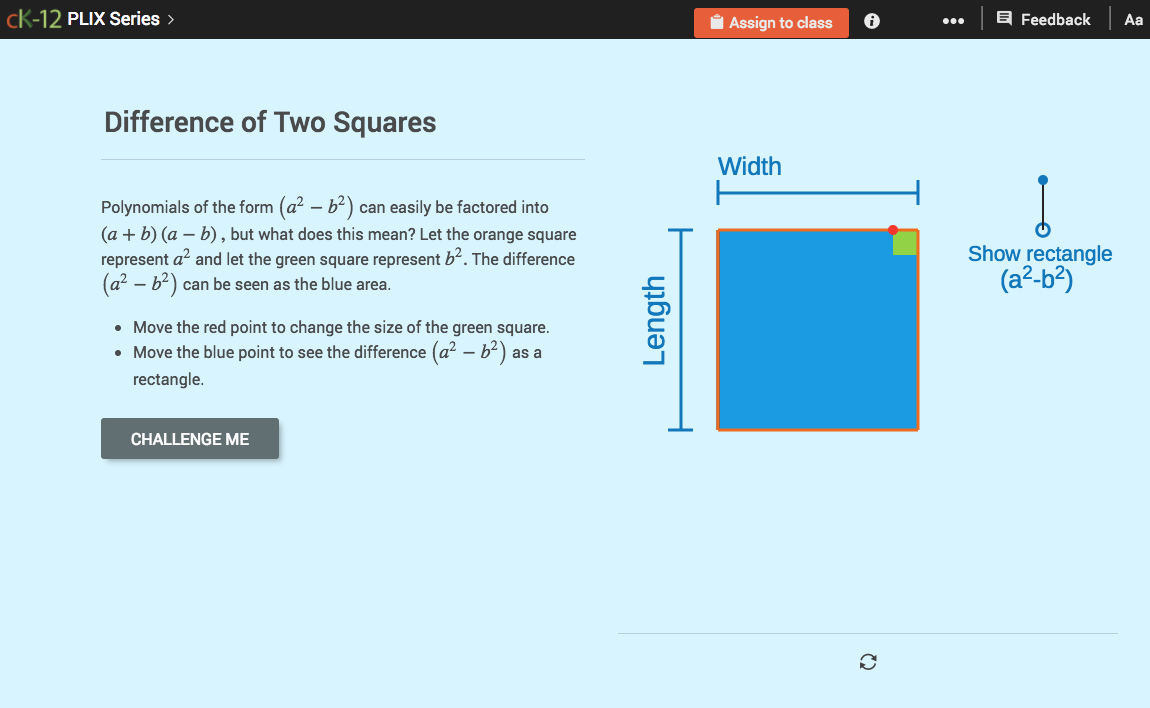Click the Assign to class button

pyautogui.click(x=771, y=21)
